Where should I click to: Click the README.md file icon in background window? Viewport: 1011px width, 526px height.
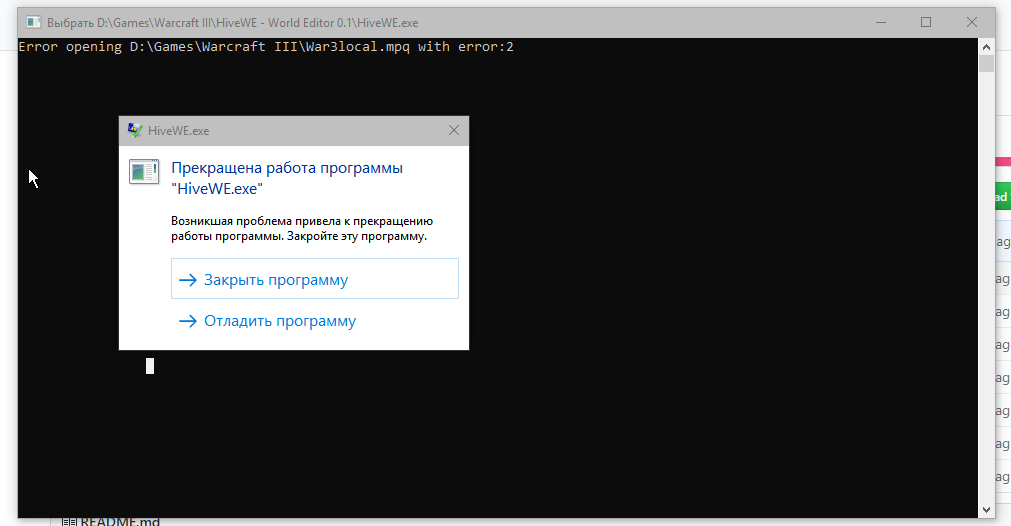(x=69, y=521)
